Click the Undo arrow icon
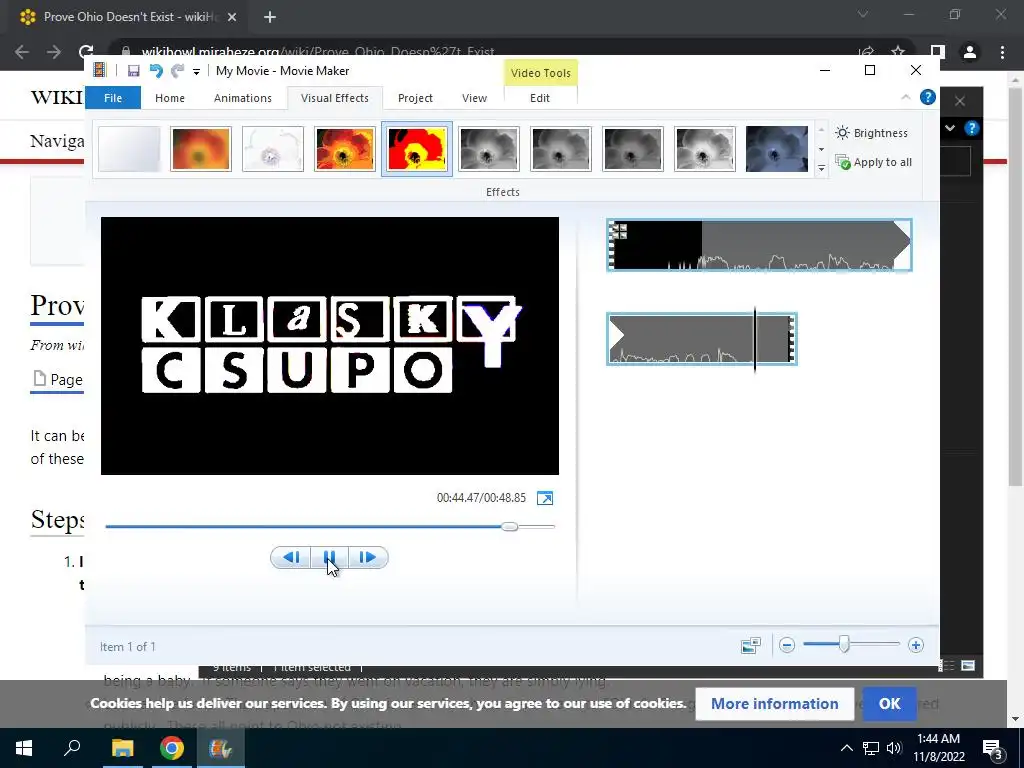The image size is (1024, 768). click(x=155, y=71)
